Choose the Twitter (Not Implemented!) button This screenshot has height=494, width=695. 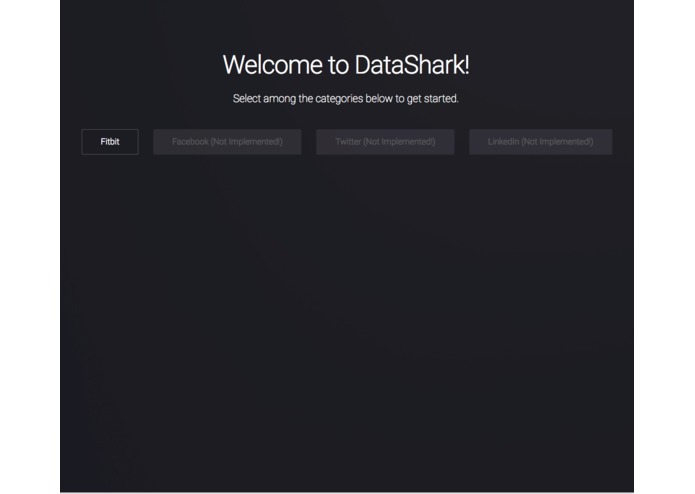click(x=385, y=142)
